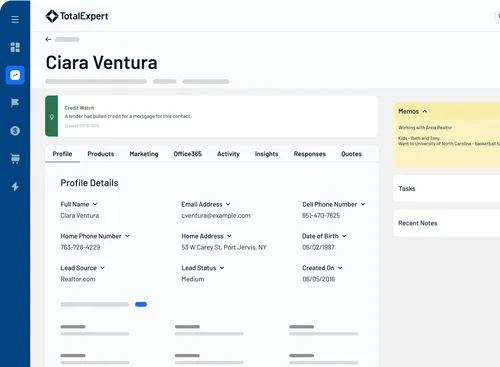Screen dimensions: 500x367
Task: Click the email cventura@example.com
Action: pyautogui.click(x=216, y=215)
